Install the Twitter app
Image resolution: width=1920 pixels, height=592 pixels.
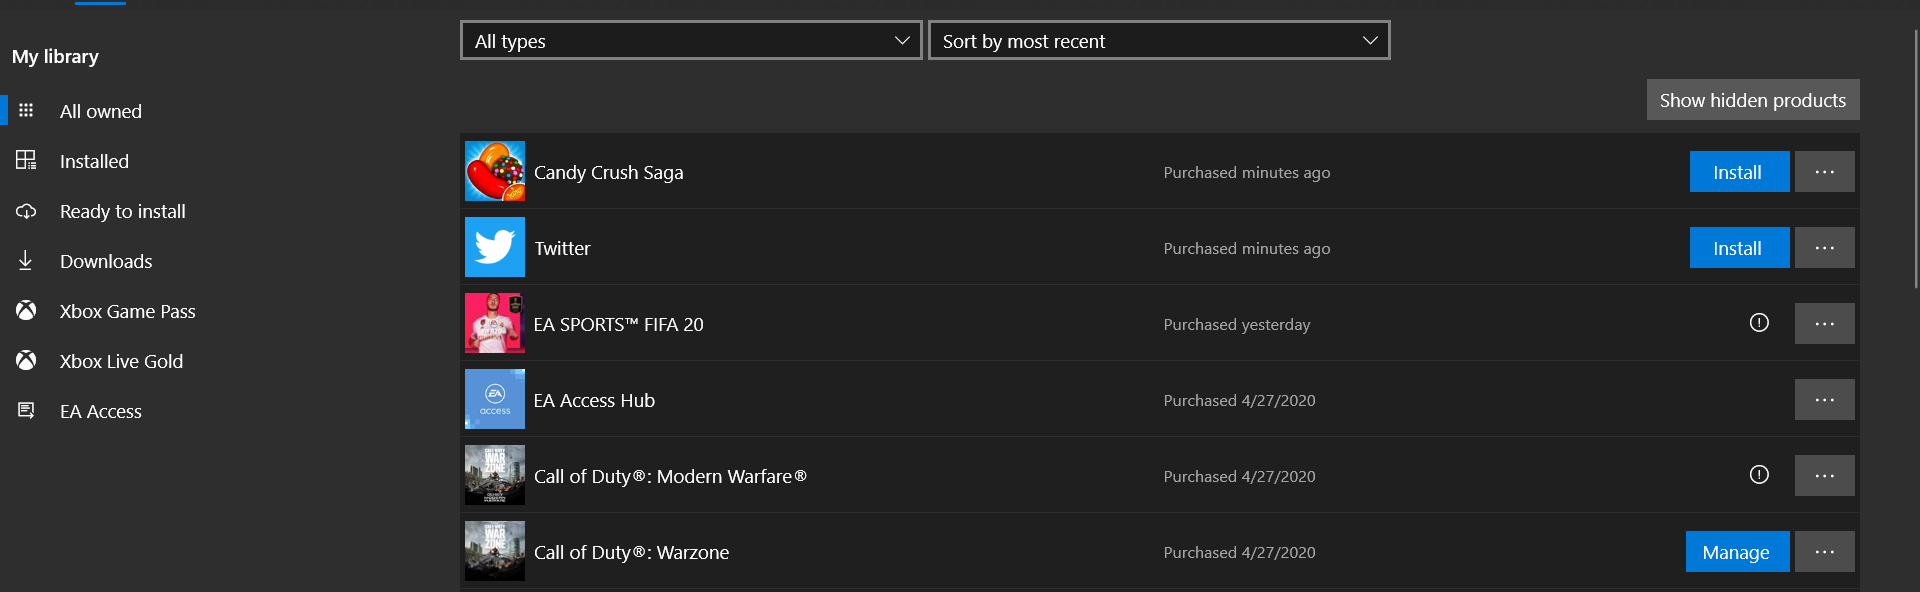(1740, 248)
